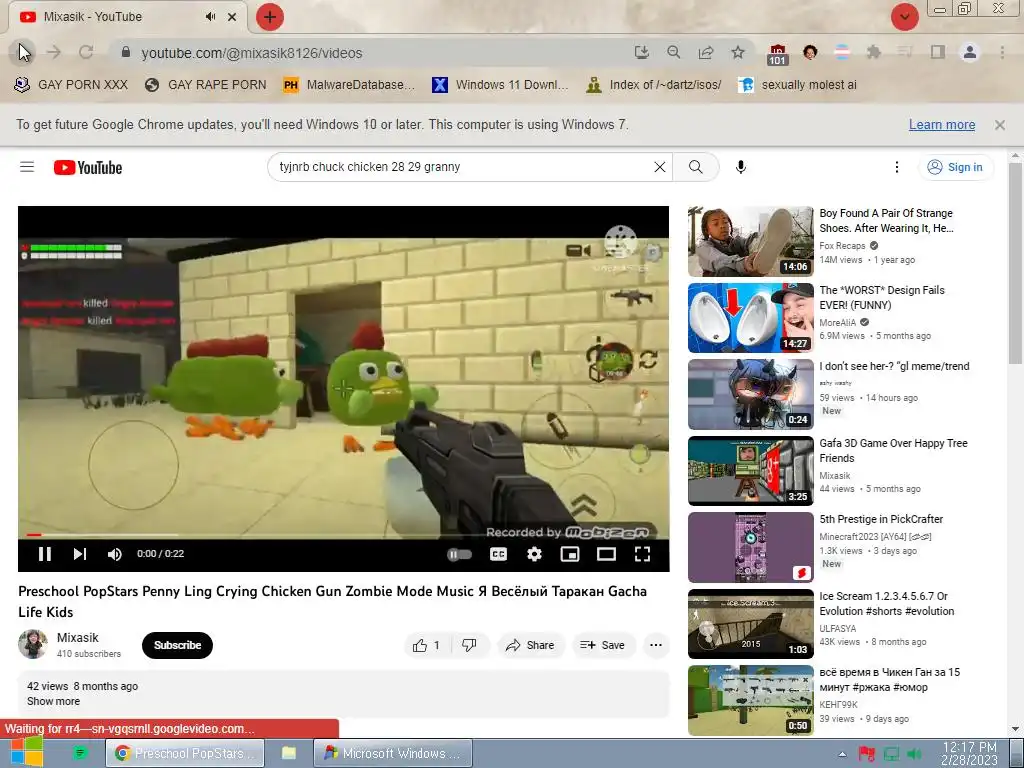Click the address bar URL
Image resolution: width=1024 pixels, height=768 pixels.
point(251,53)
